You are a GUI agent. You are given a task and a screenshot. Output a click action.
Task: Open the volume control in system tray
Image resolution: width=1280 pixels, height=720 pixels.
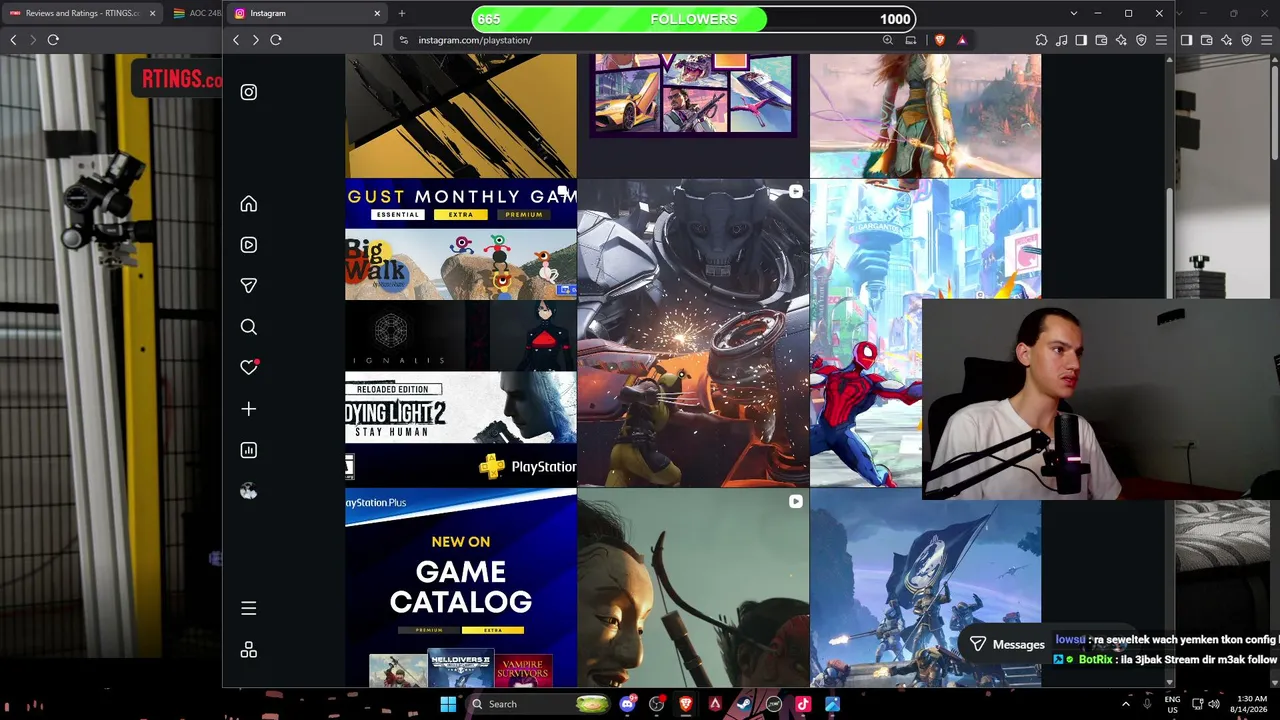click(1214, 704)
